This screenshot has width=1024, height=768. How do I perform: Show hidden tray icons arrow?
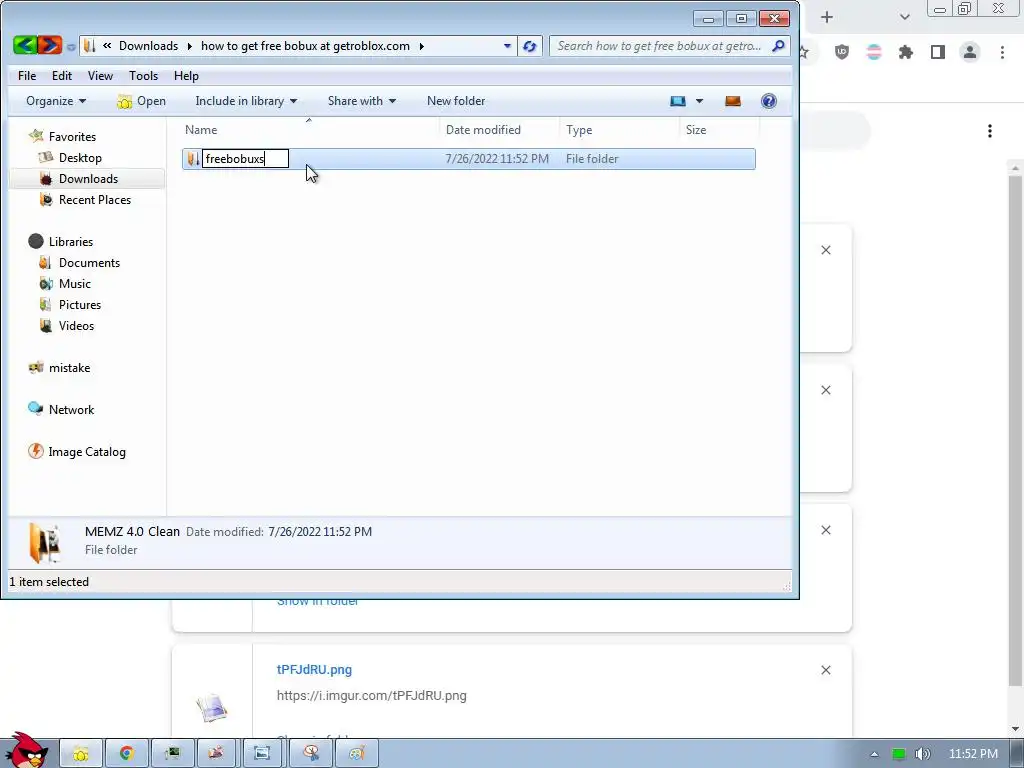point(874,754)
